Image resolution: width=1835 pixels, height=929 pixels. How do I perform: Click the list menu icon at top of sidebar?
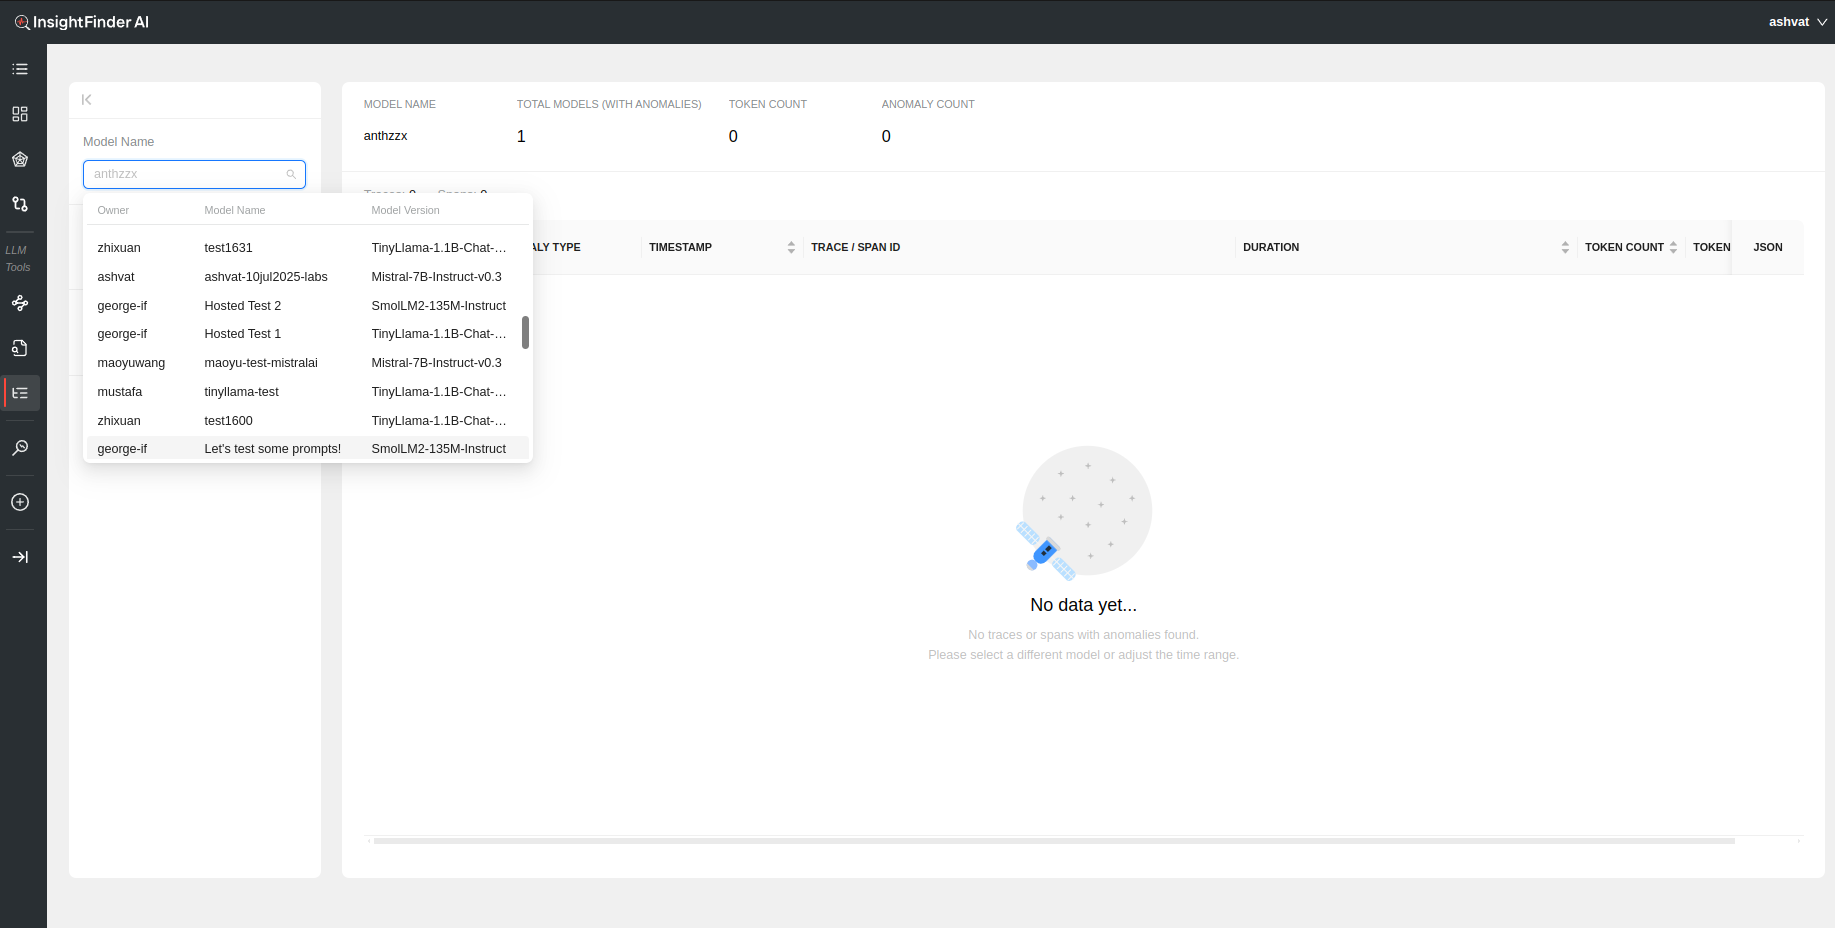pos(20,69)
